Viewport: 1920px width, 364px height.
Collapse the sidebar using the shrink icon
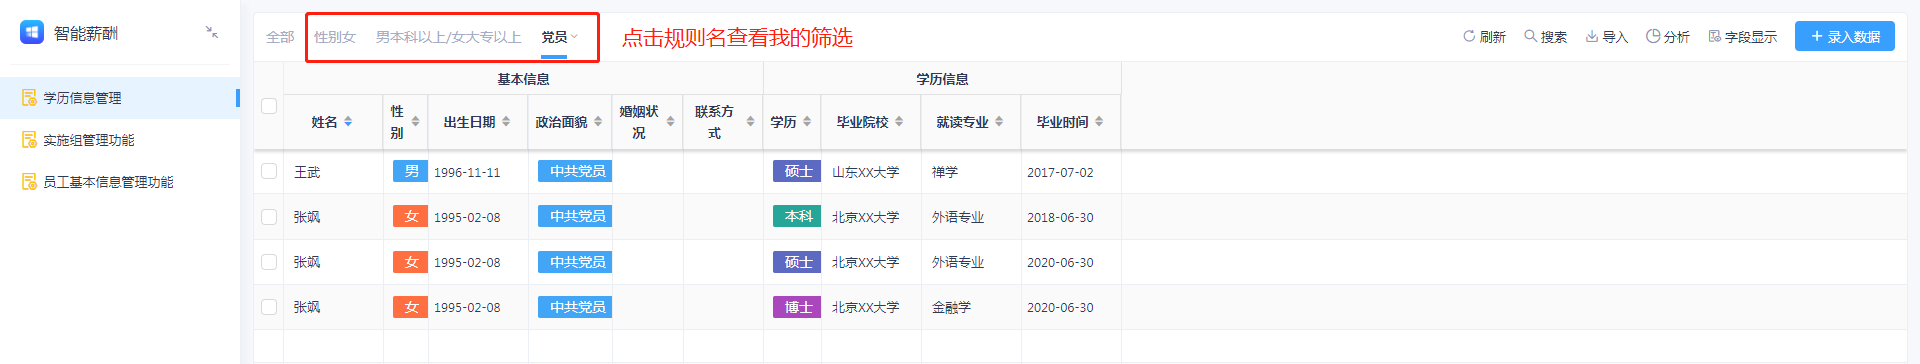pos(212,32)
